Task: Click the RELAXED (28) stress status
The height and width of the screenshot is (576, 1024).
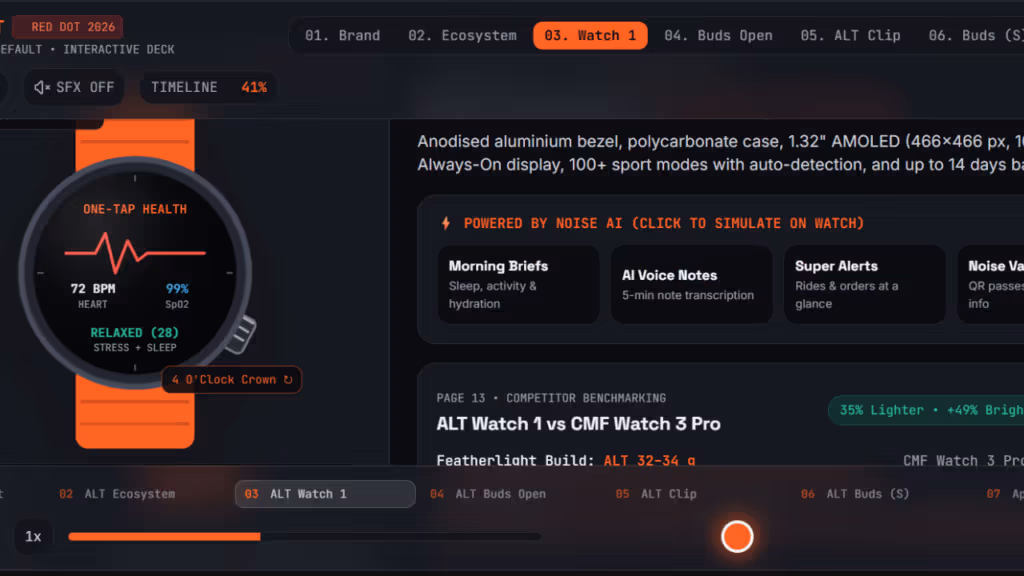Action: coord(135,332)
